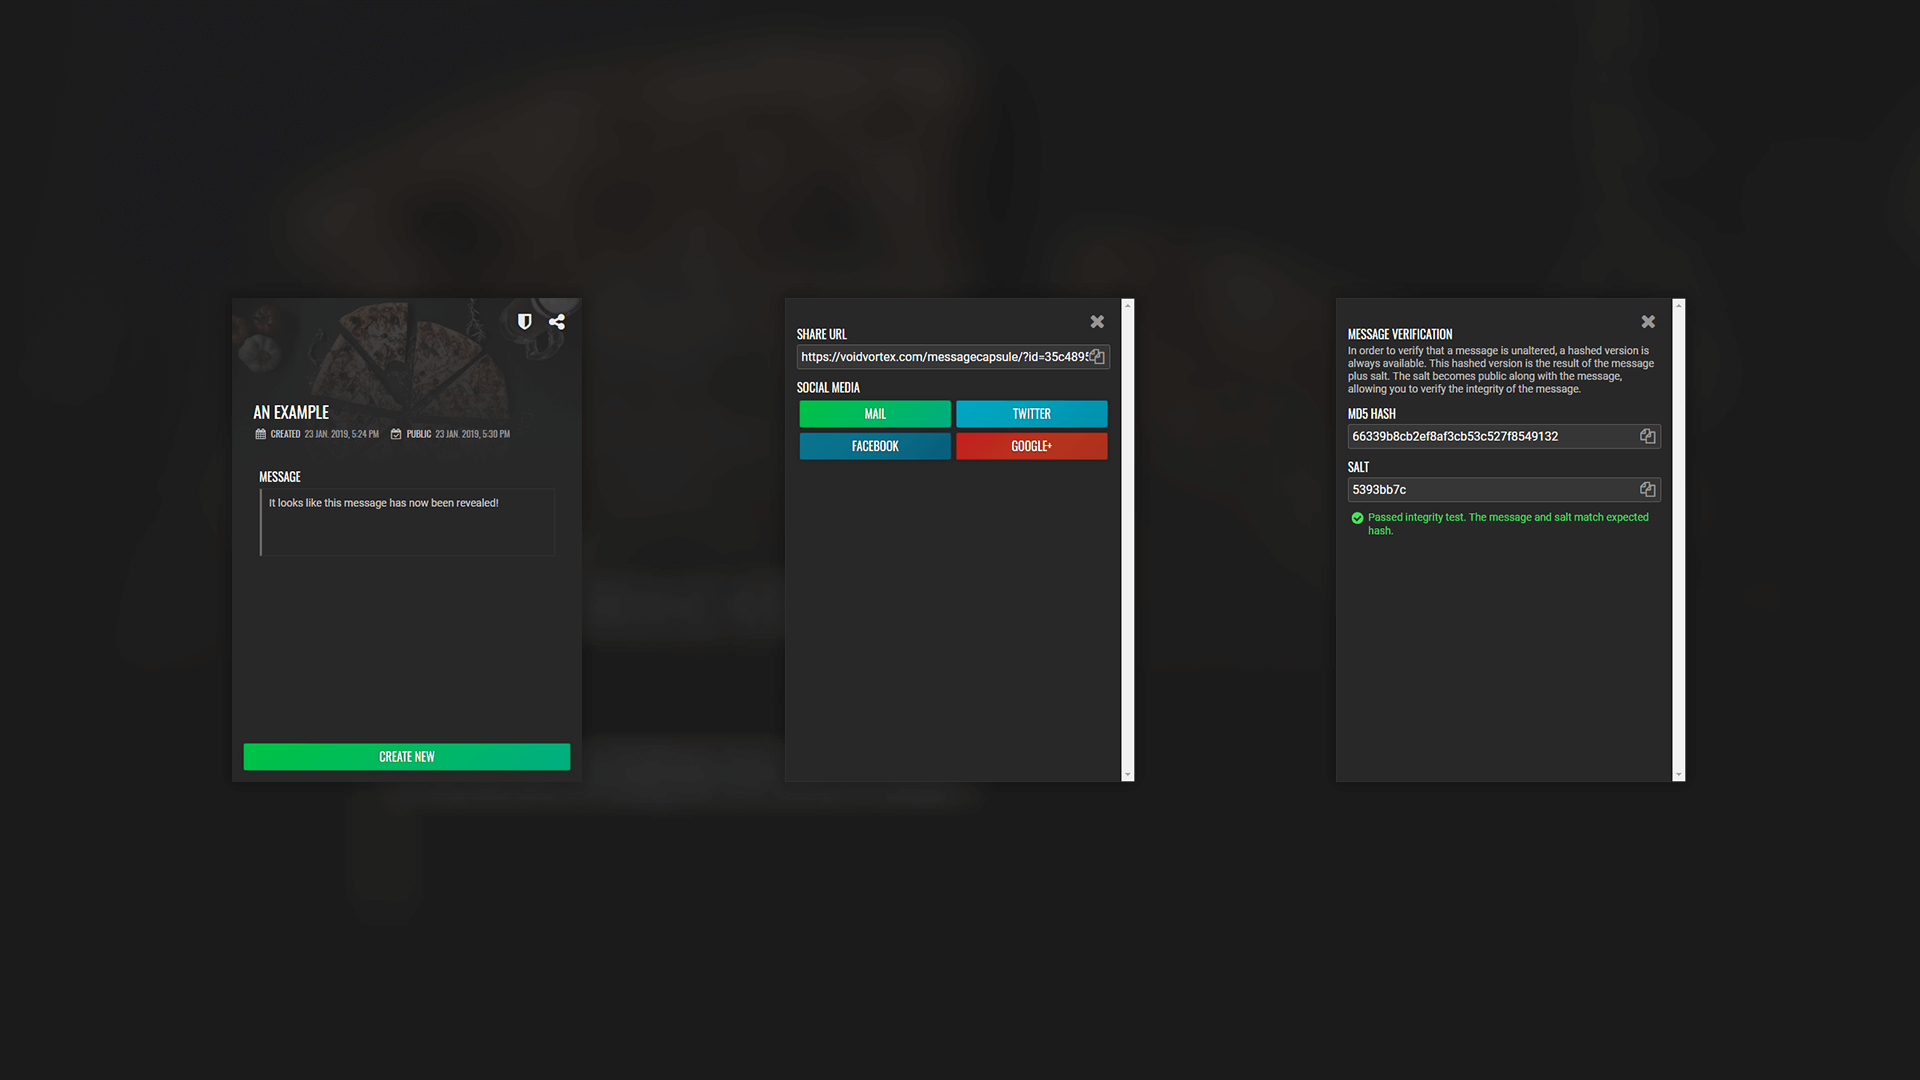1920x1080 pixels.
Task: Click the calendar-check icon beside Public date
Action: 394,434
